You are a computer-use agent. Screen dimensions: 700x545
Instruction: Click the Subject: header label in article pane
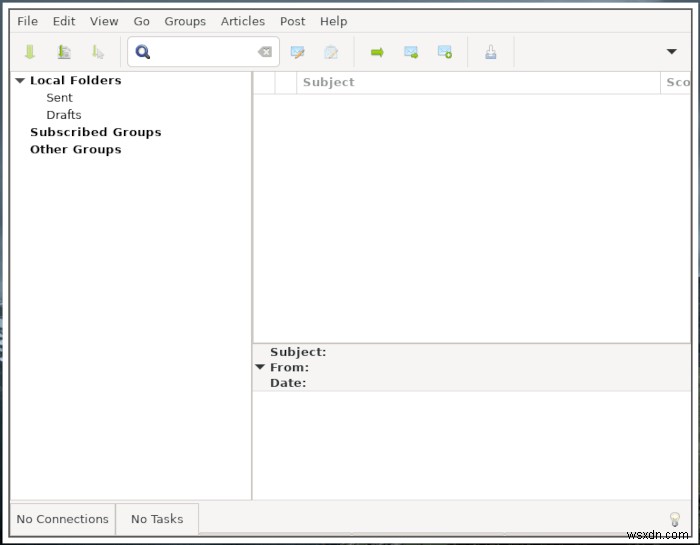pos(298,352)
